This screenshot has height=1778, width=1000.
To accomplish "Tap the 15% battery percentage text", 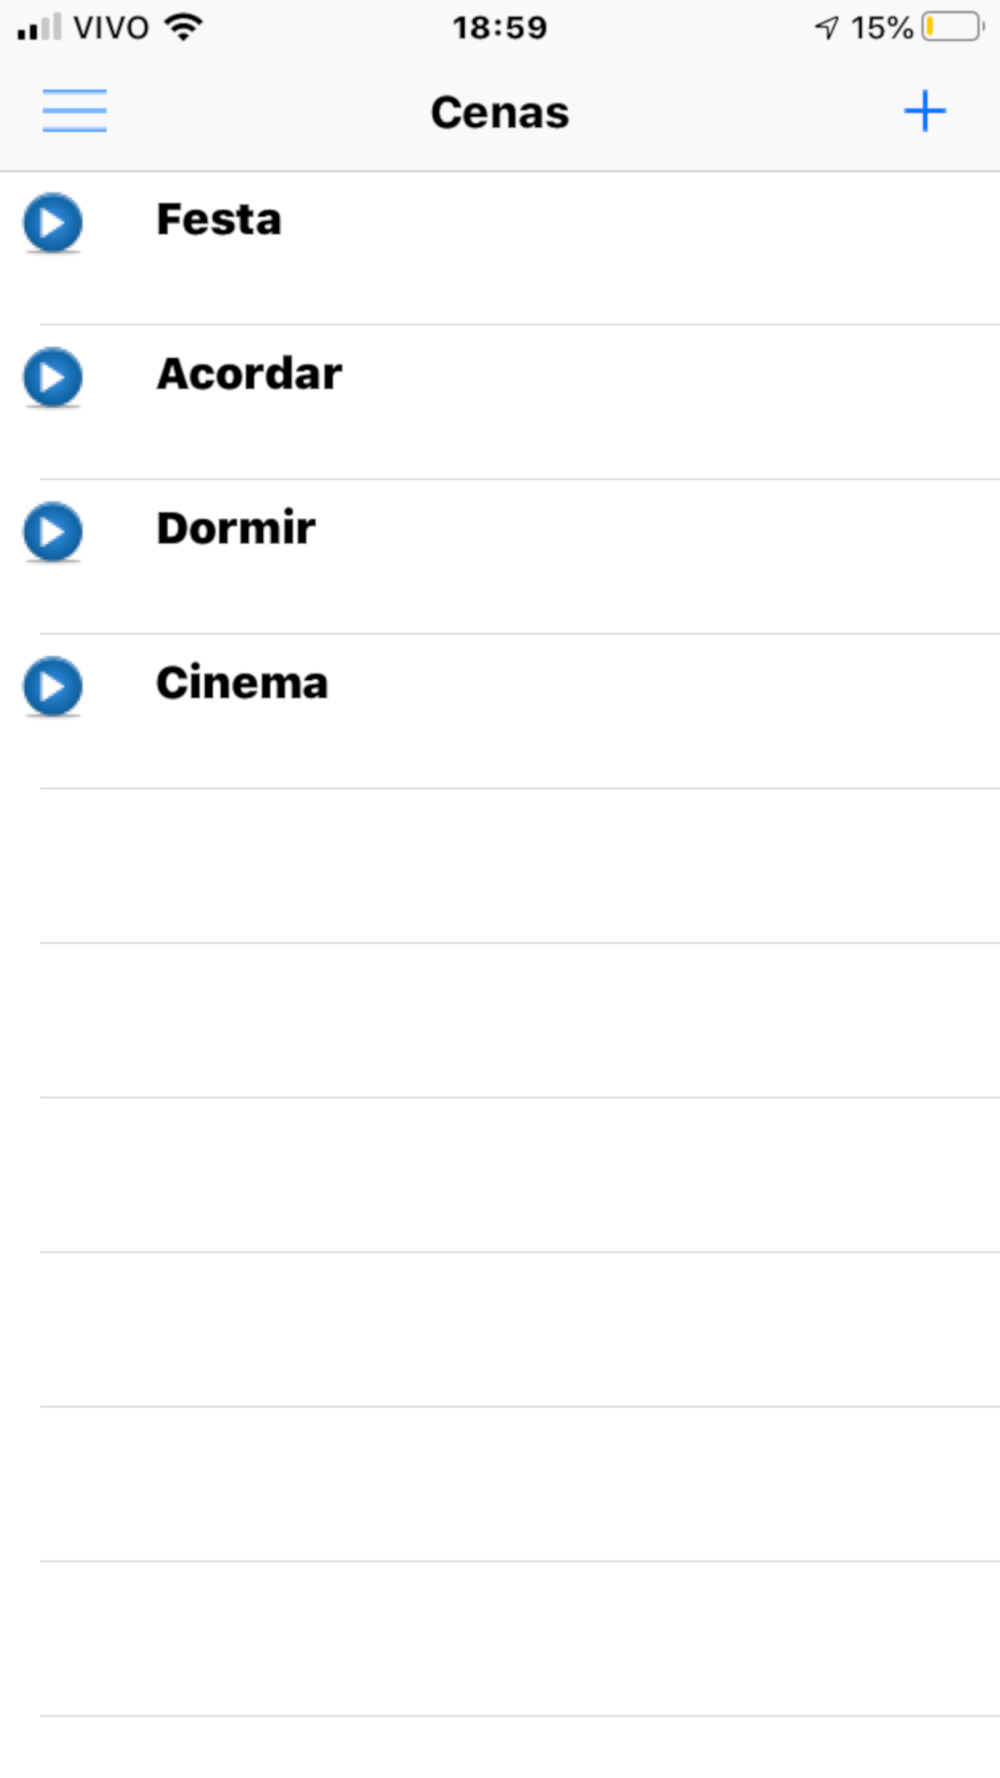I will (x=881, y=27).
